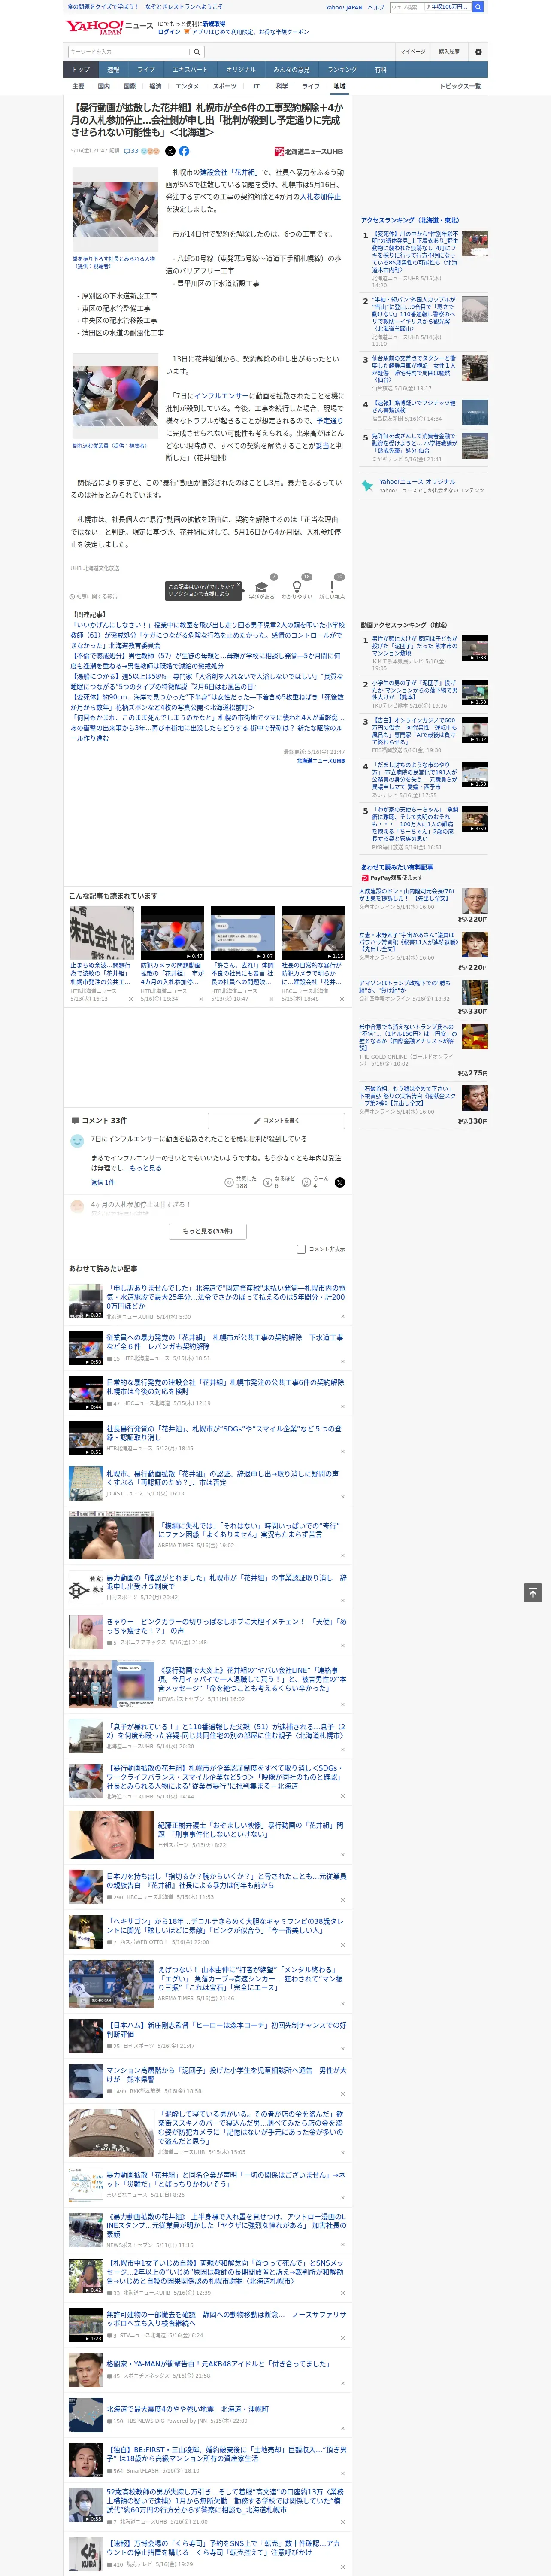551x2576 pixels.
Task: Expand replies via 返信 1件
Action: tap(103, 1182)
